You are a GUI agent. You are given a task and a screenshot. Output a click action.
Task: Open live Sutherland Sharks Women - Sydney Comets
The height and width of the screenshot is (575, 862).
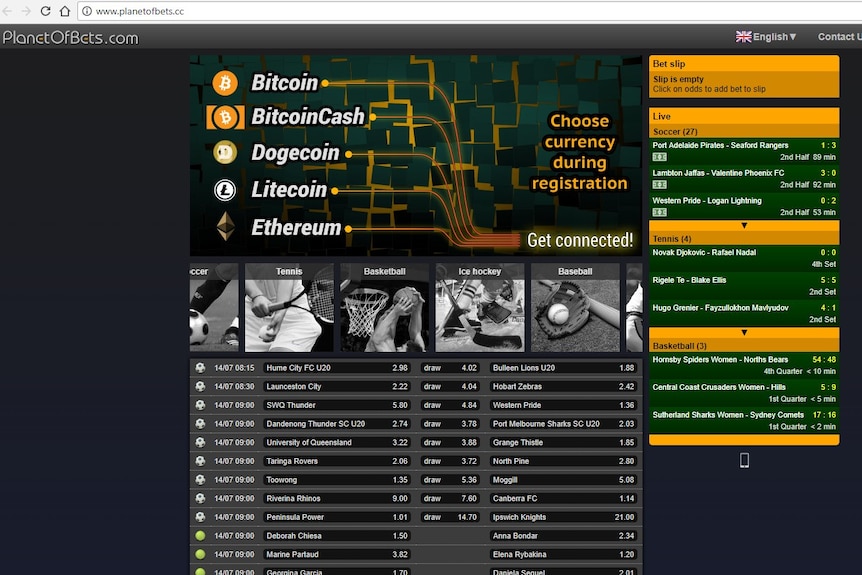(x=744, y=421)
